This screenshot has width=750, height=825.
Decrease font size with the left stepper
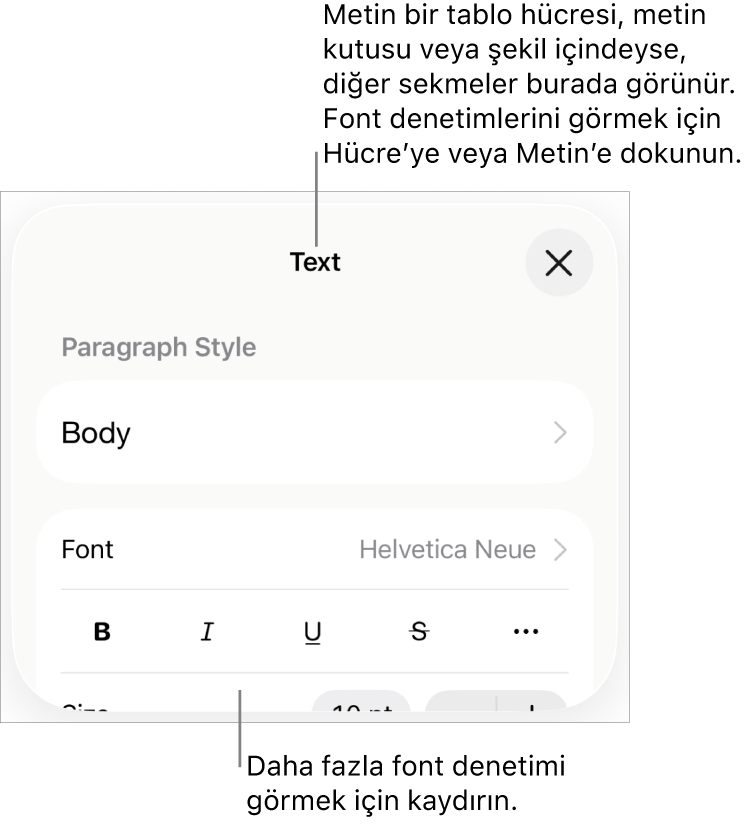coord(461,702)
